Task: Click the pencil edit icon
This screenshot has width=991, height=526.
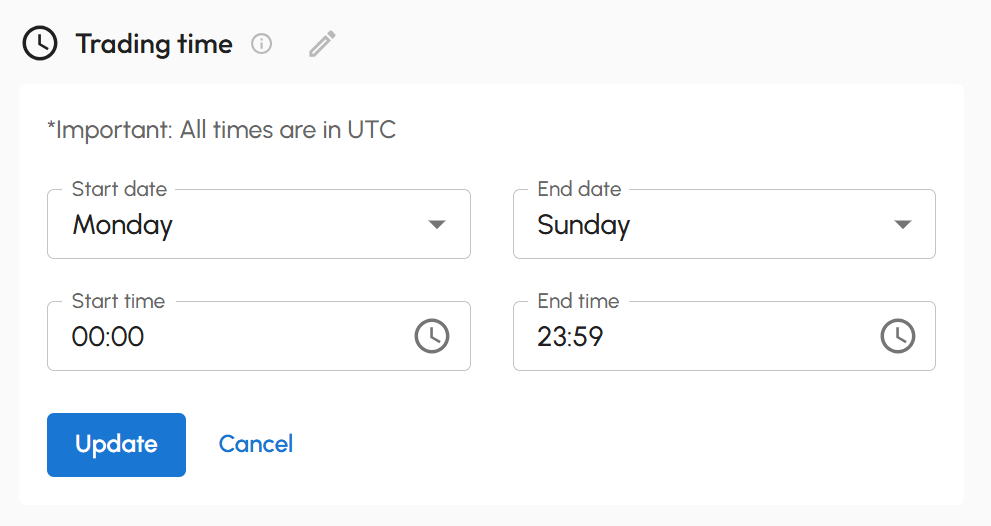Action: coord(322,44)
